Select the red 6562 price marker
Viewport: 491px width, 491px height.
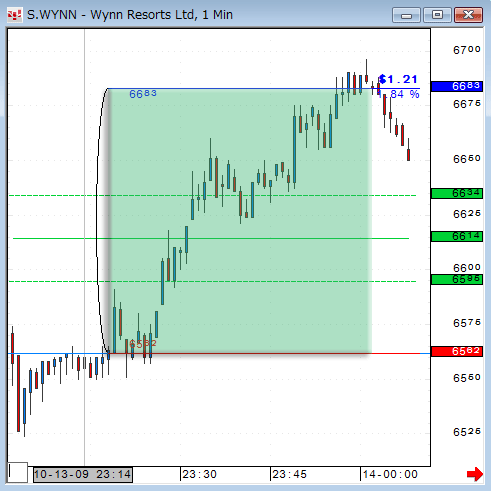click(x=457, y=351)
